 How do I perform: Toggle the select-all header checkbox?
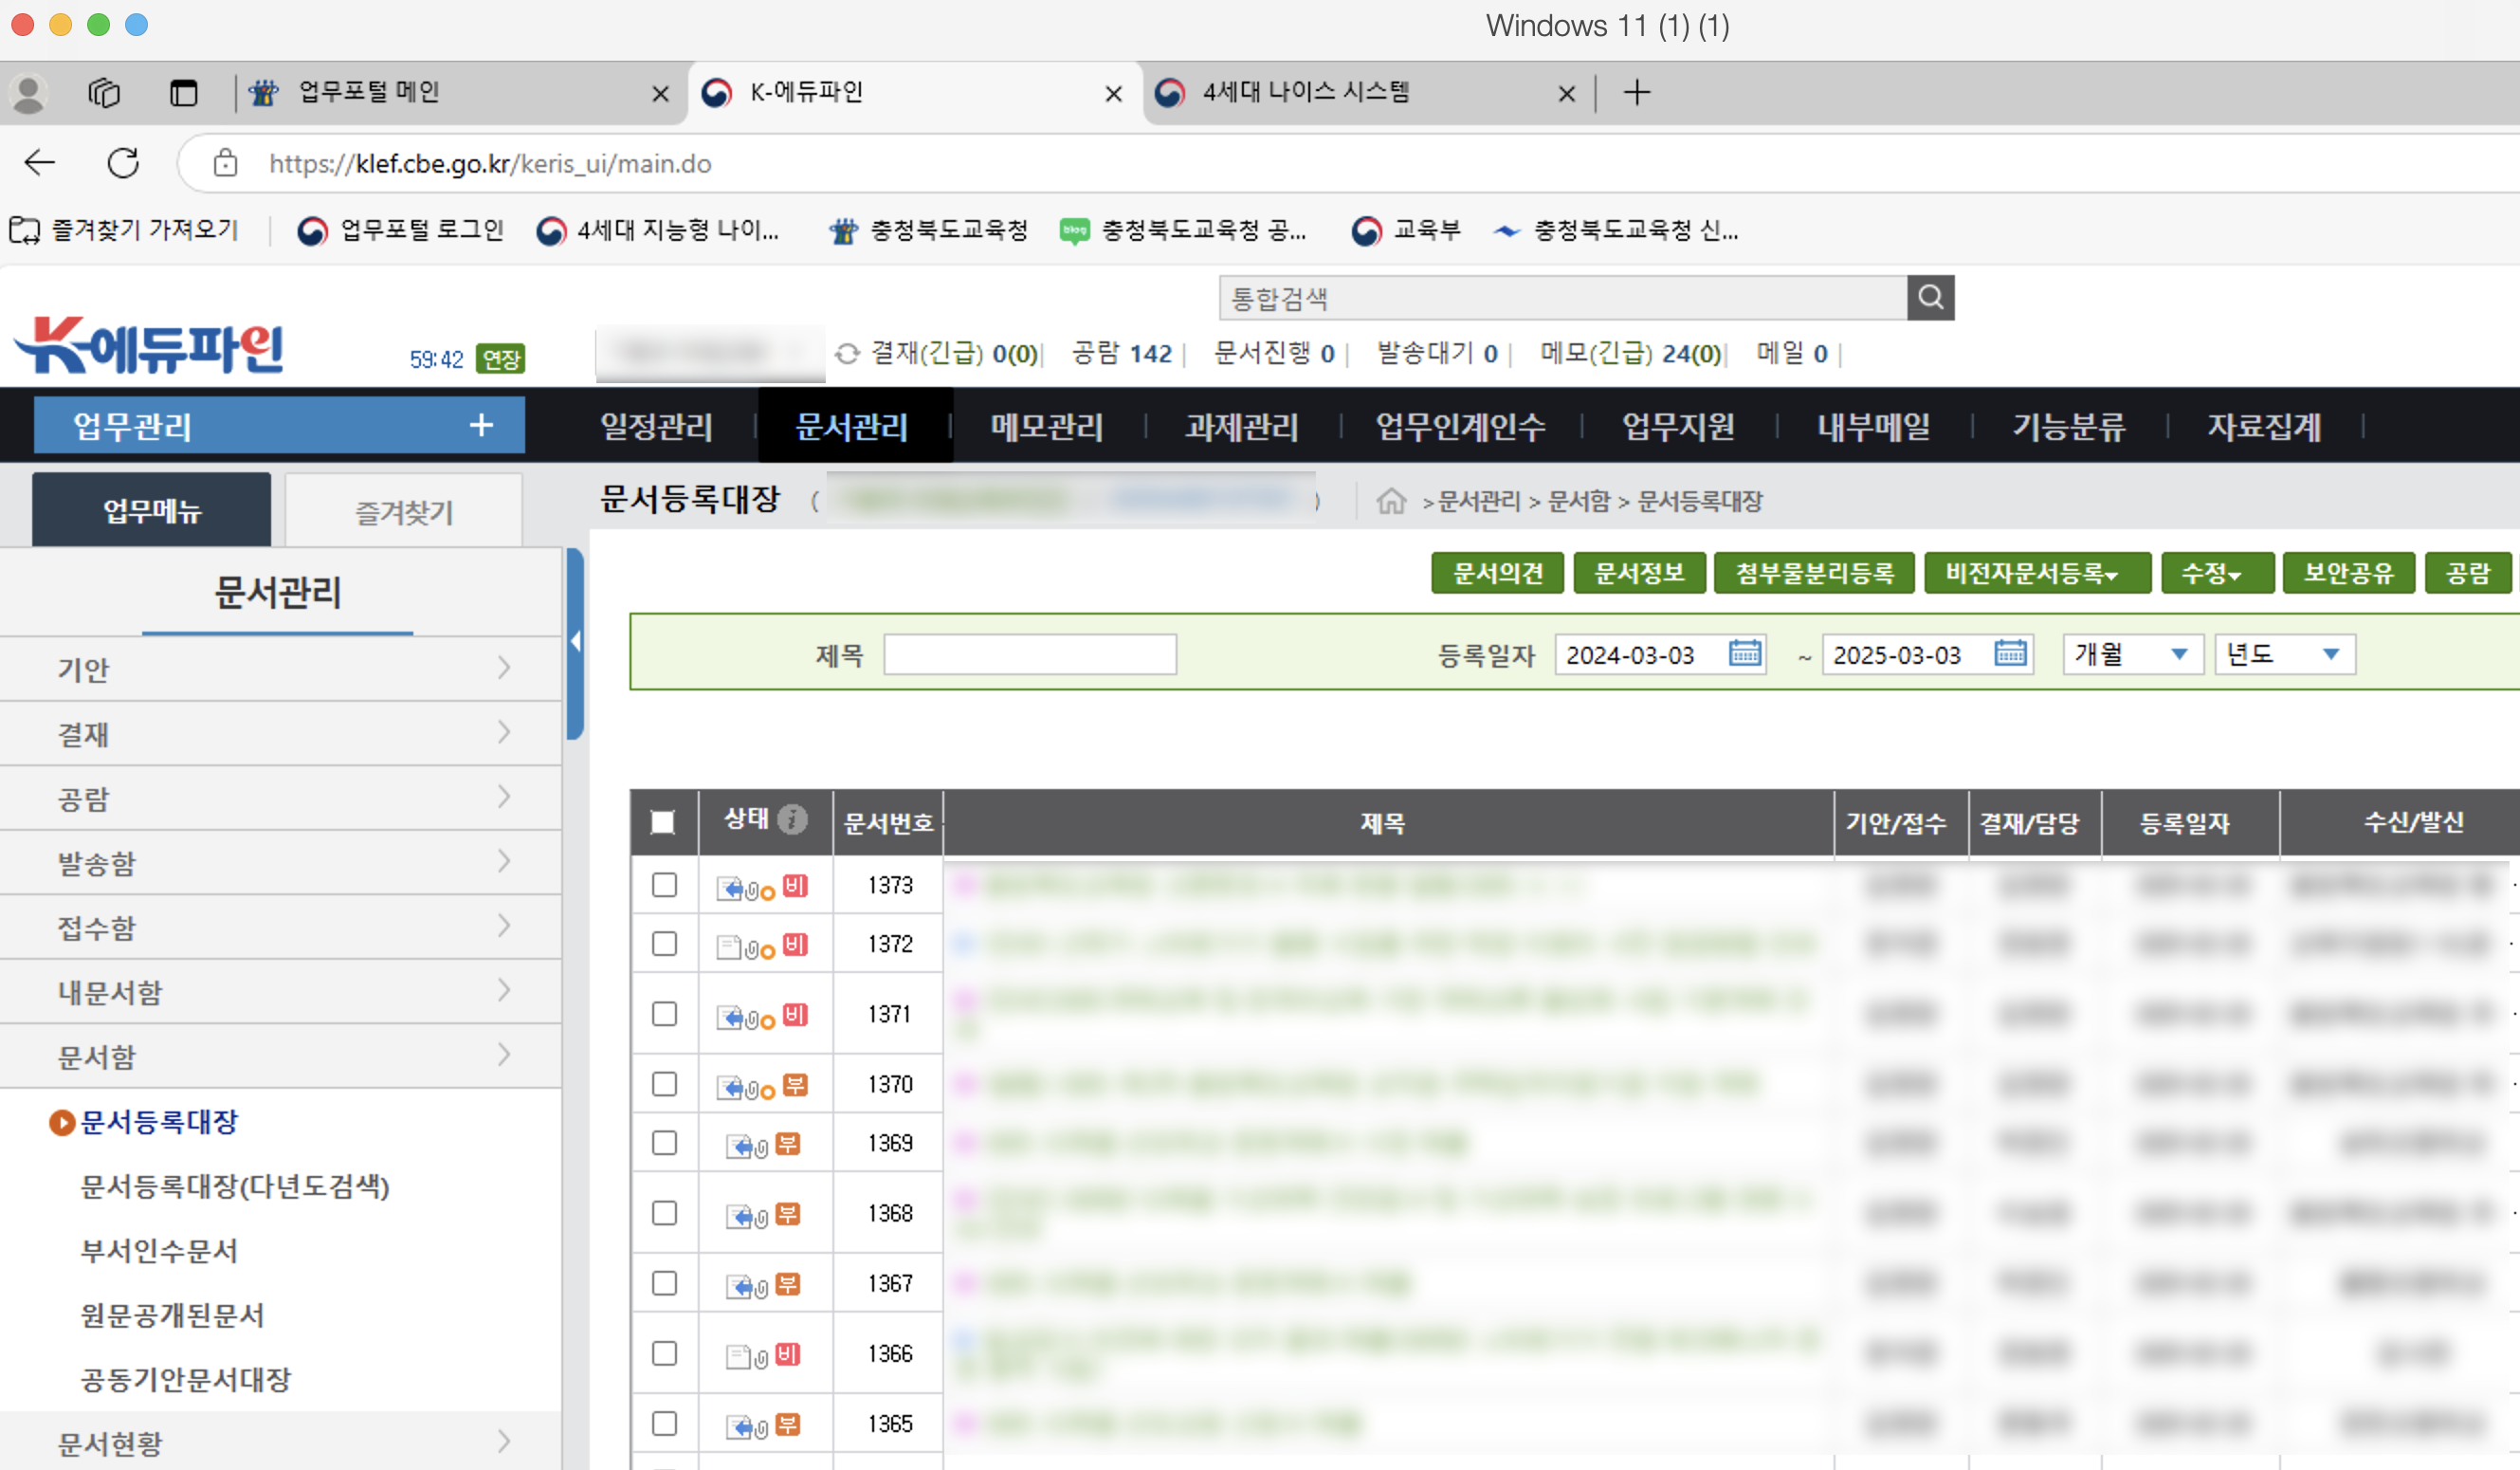(x=662, y=822)
